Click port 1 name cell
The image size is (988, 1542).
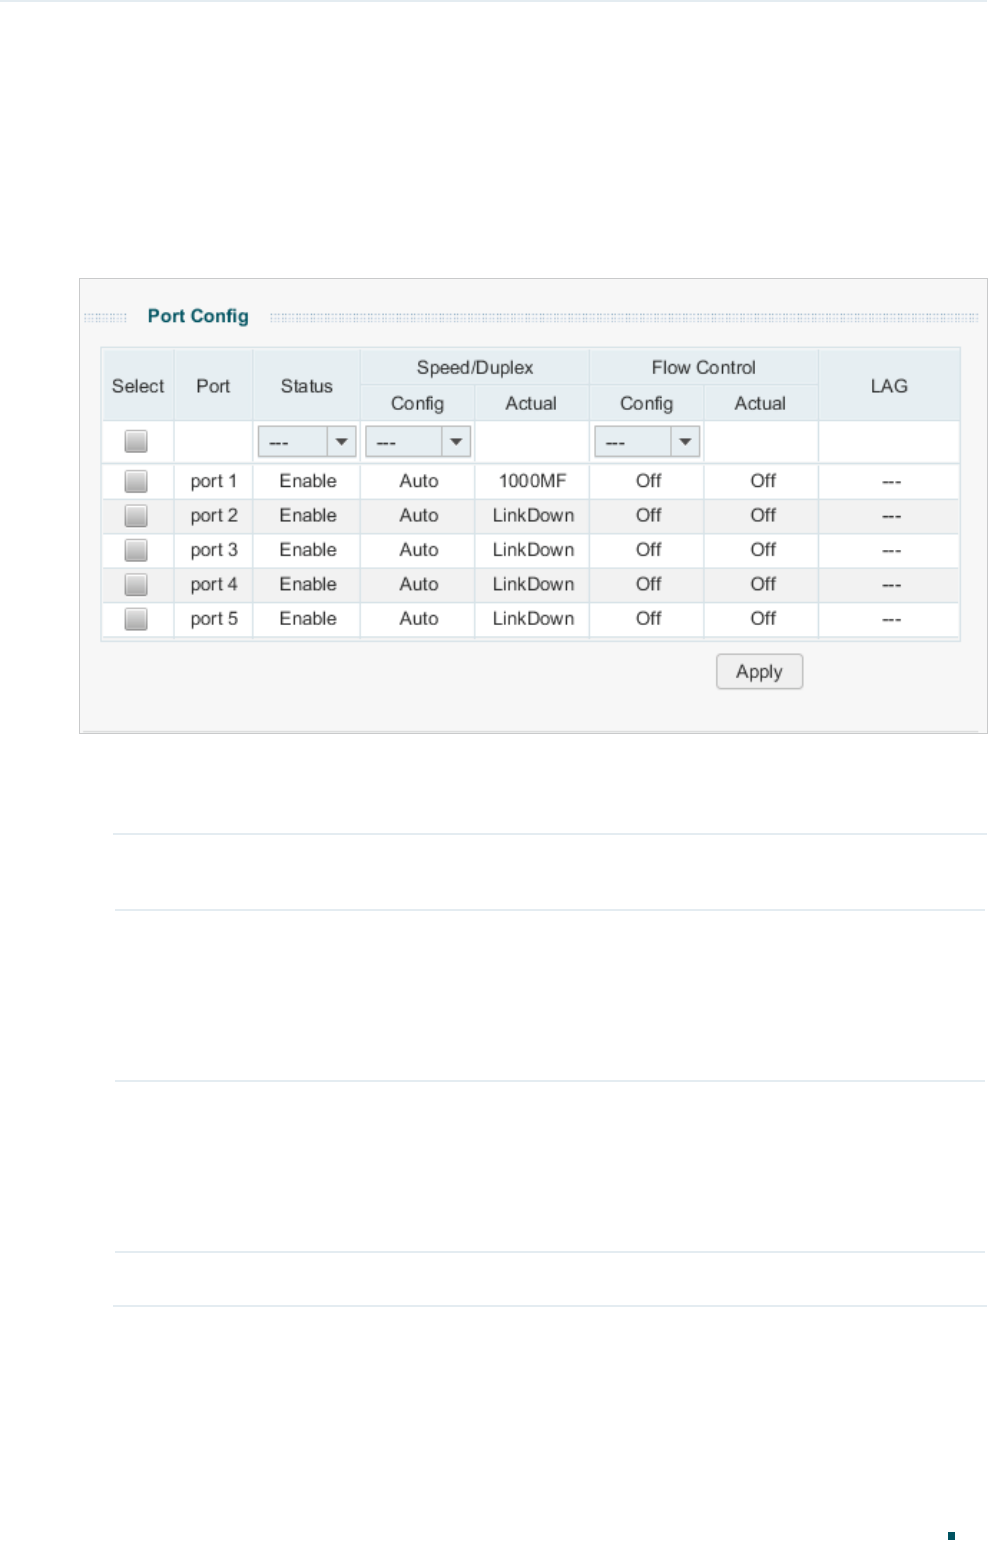[213, 481]
